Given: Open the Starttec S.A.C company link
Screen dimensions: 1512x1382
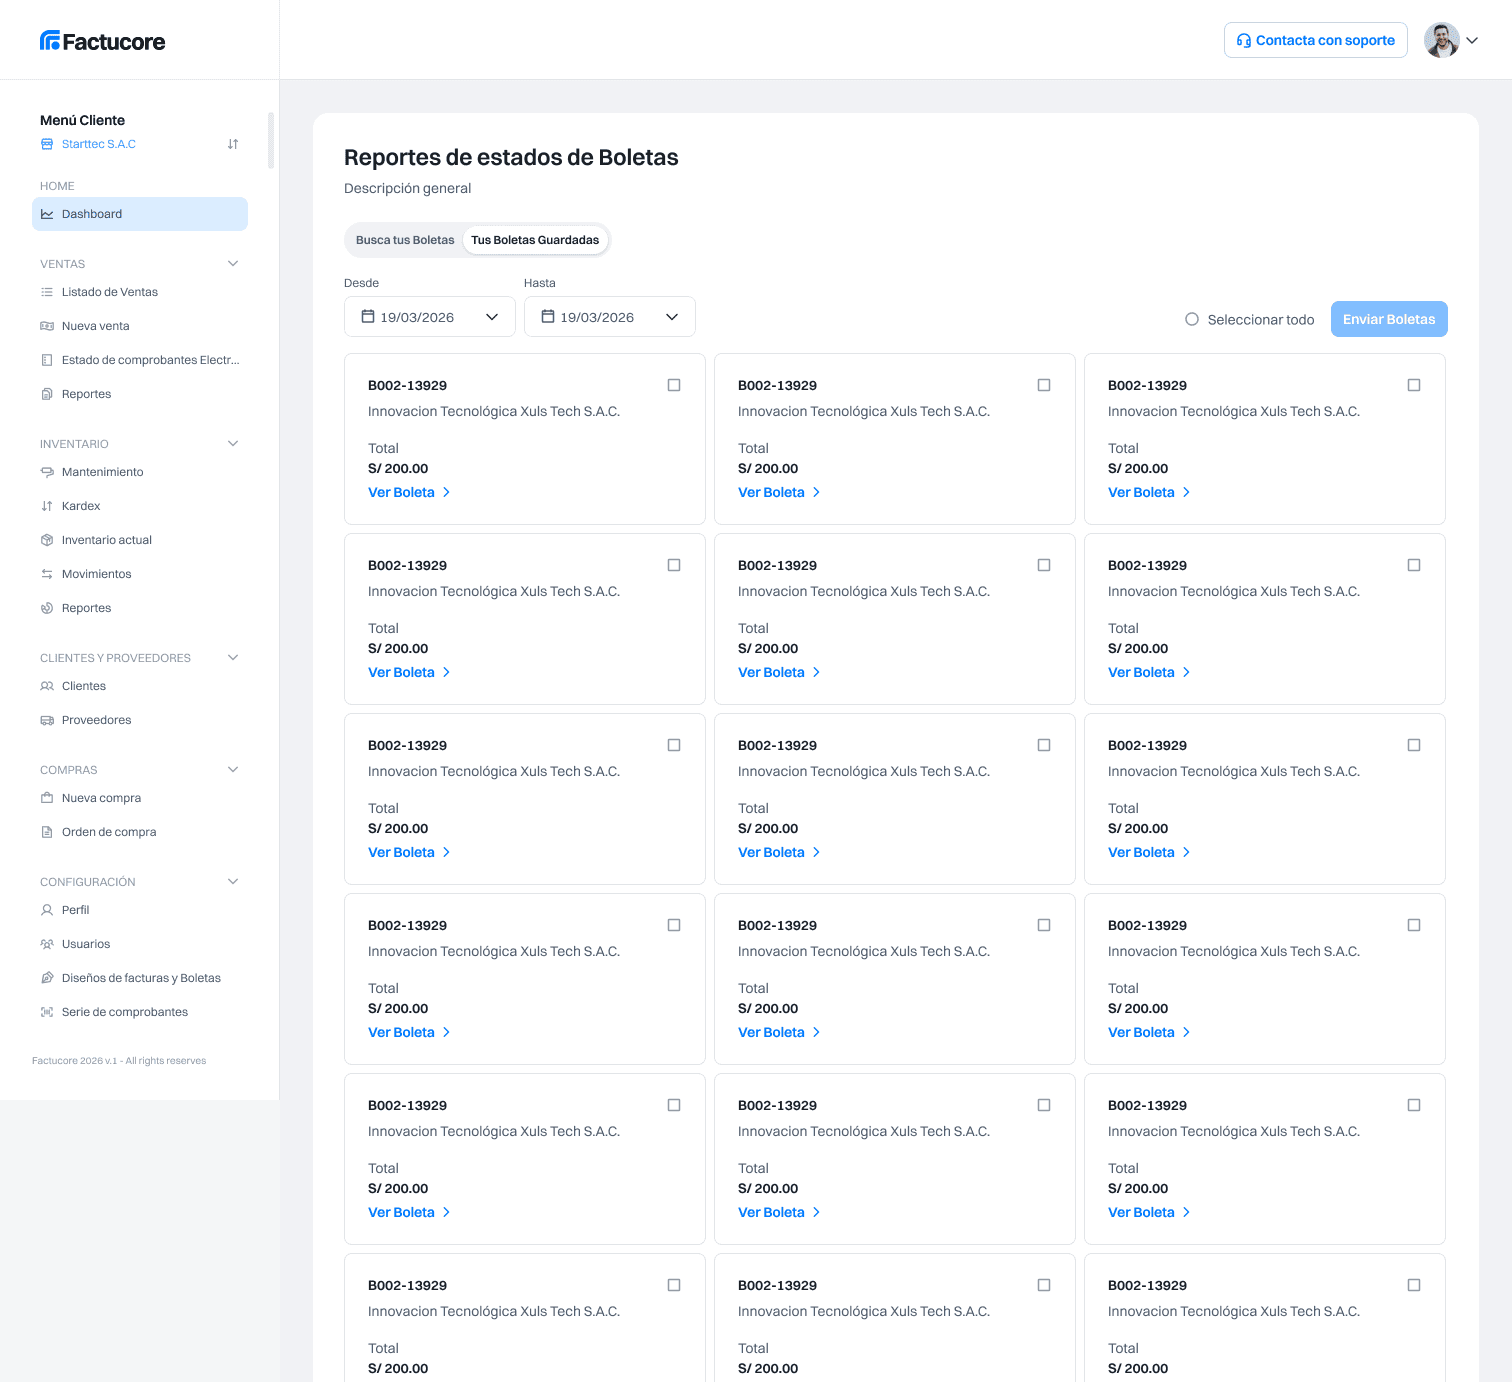Looking at the screenshot, I should pos(98,144).
